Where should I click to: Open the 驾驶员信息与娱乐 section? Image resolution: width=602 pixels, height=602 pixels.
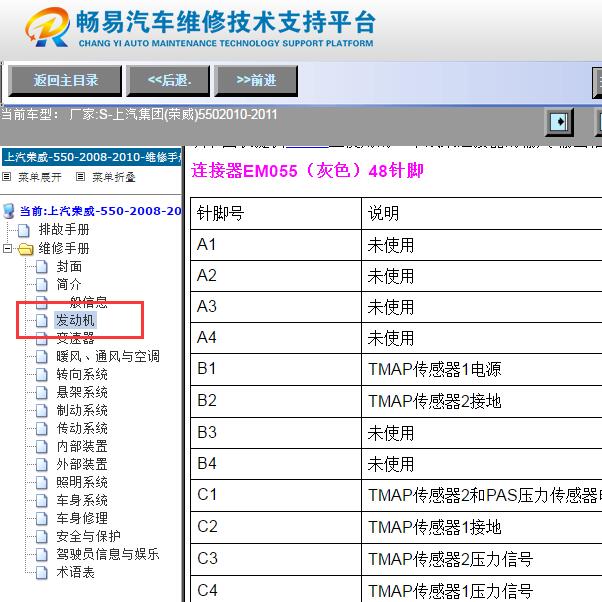108,554
